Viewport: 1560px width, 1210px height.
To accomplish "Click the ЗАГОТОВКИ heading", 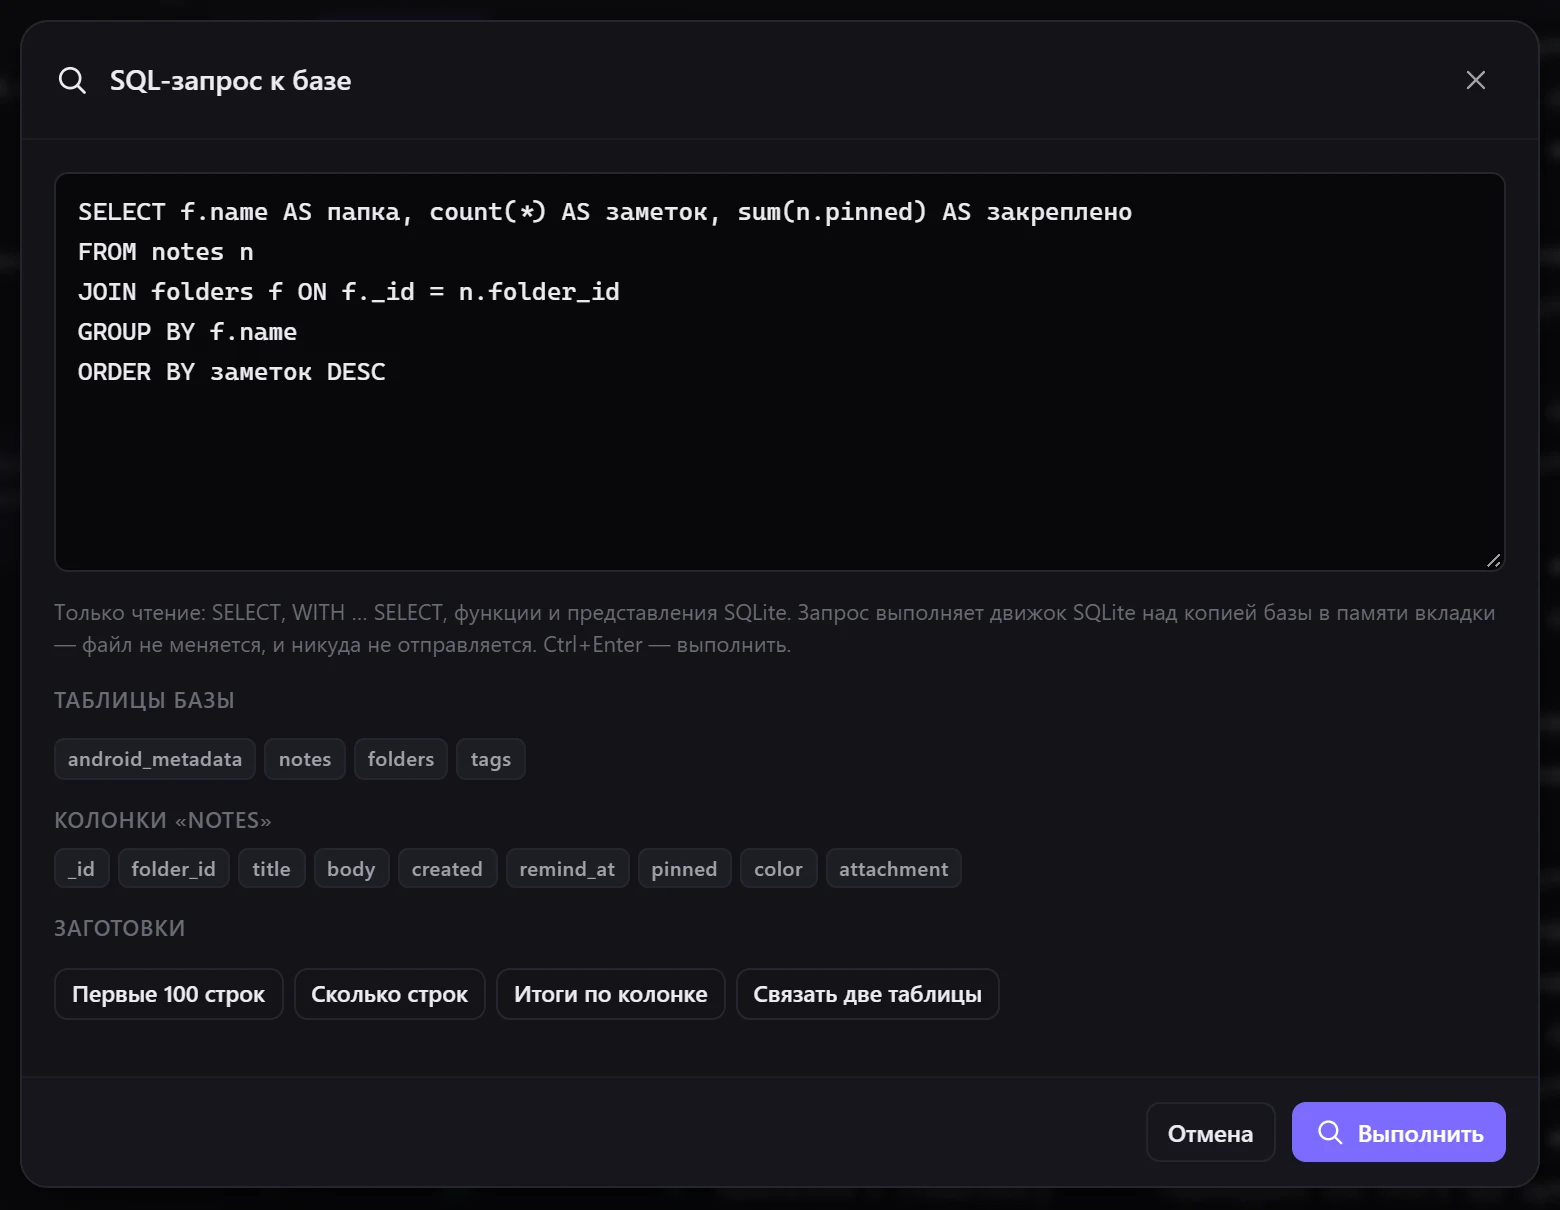I will [x=120, y=929].
